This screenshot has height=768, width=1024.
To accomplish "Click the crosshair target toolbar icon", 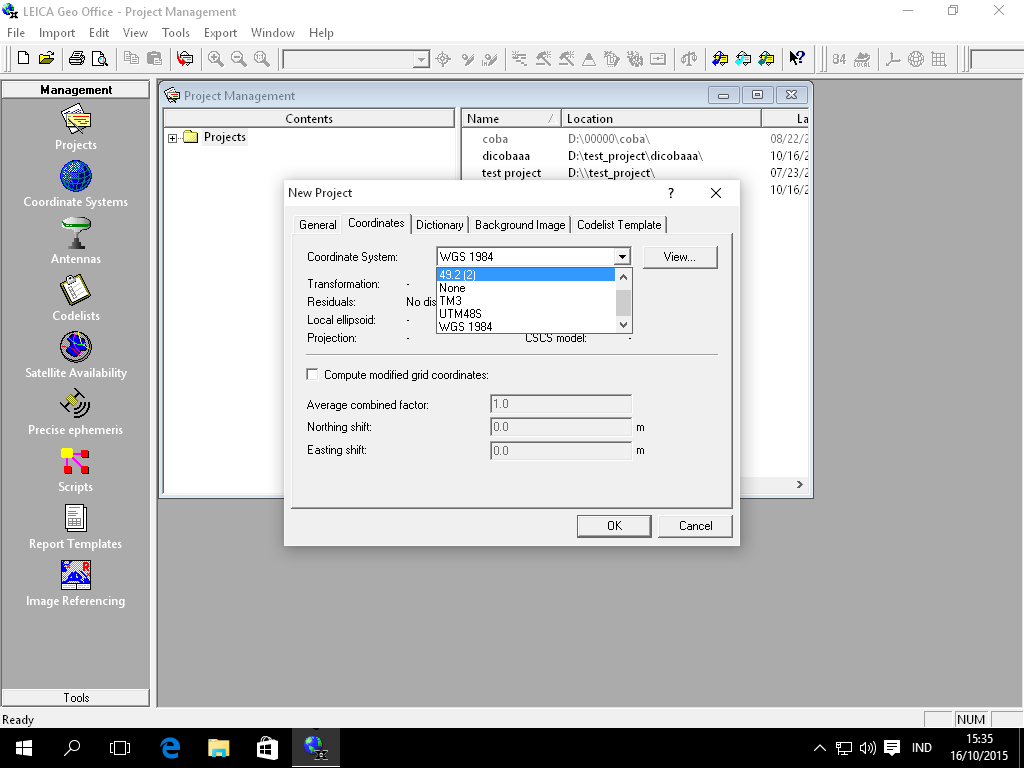I will [443, 59].
